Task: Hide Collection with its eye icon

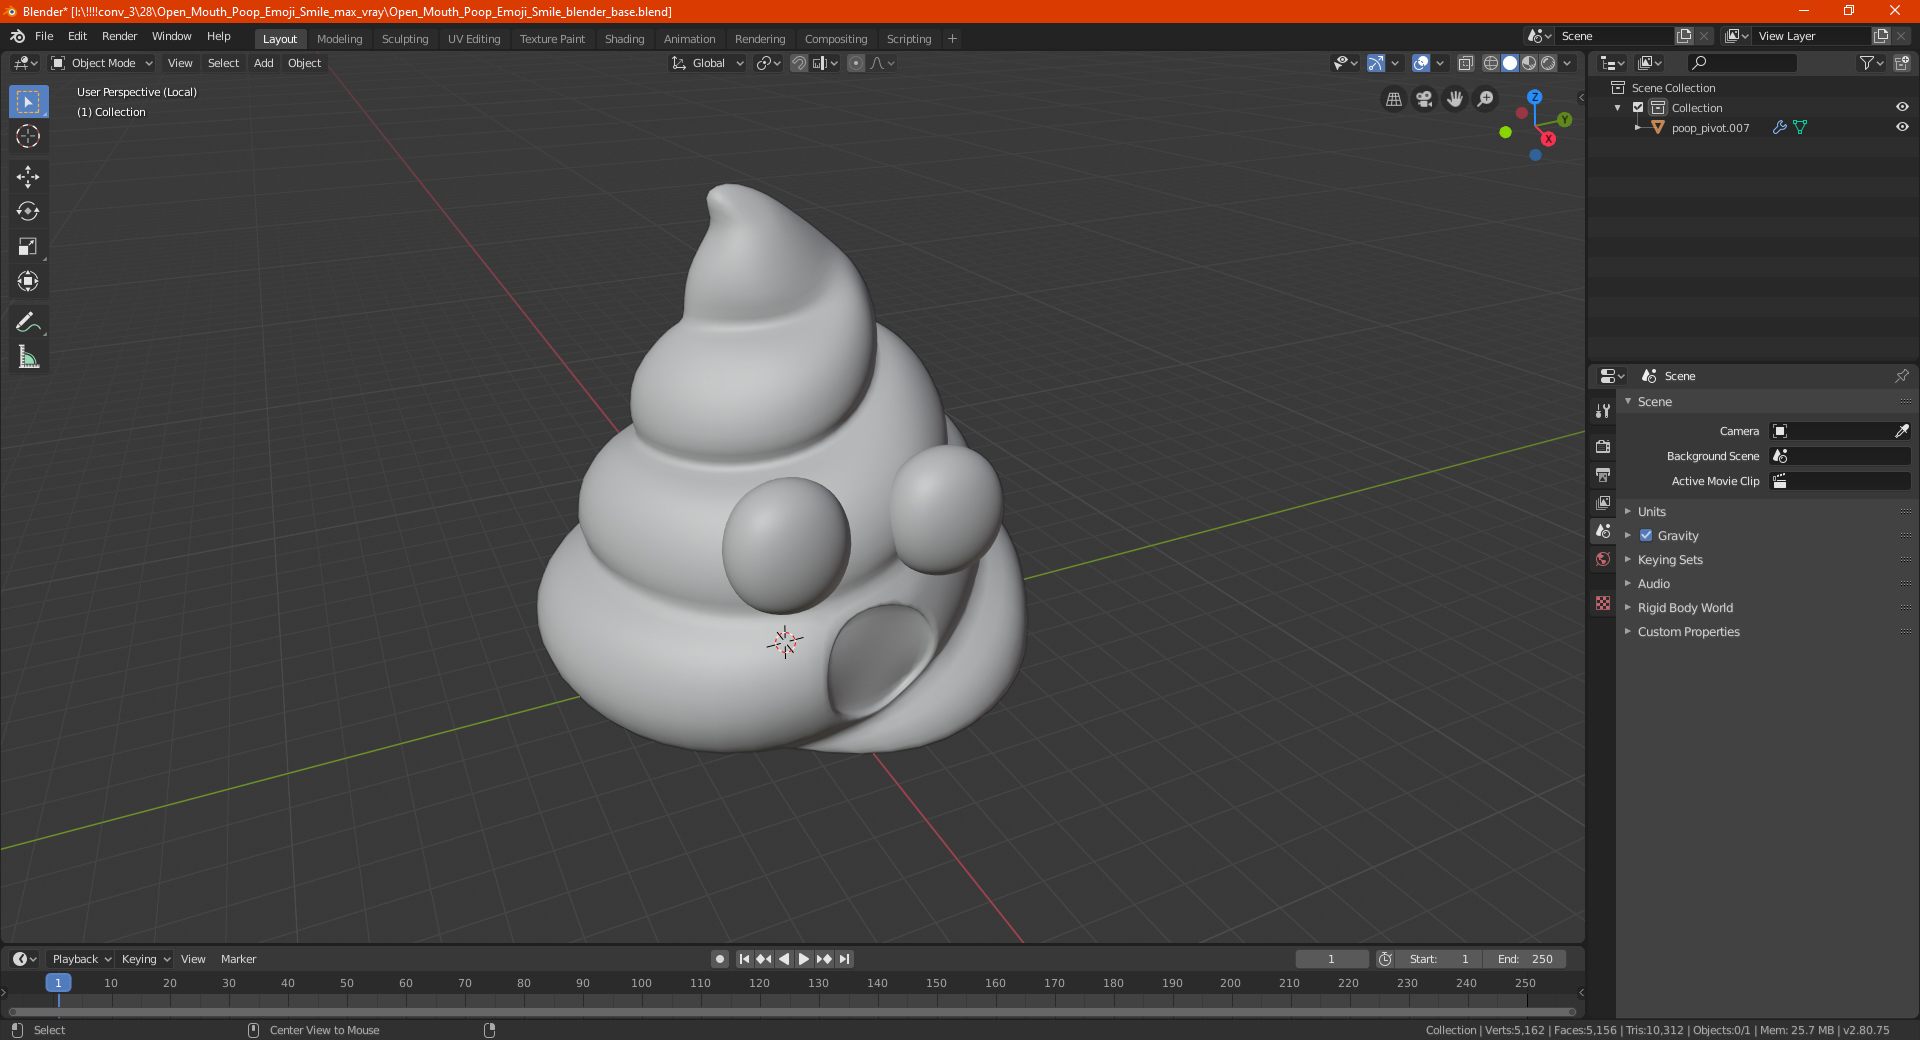Action: (1902, 107)
